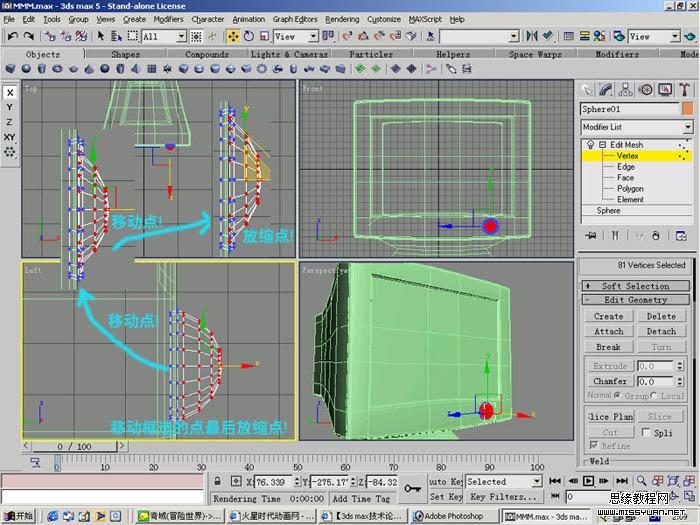Screen dimensions: 700x525
Task: Collapse the Edit Mesh stack entry
Action: [x=602, y=145]
